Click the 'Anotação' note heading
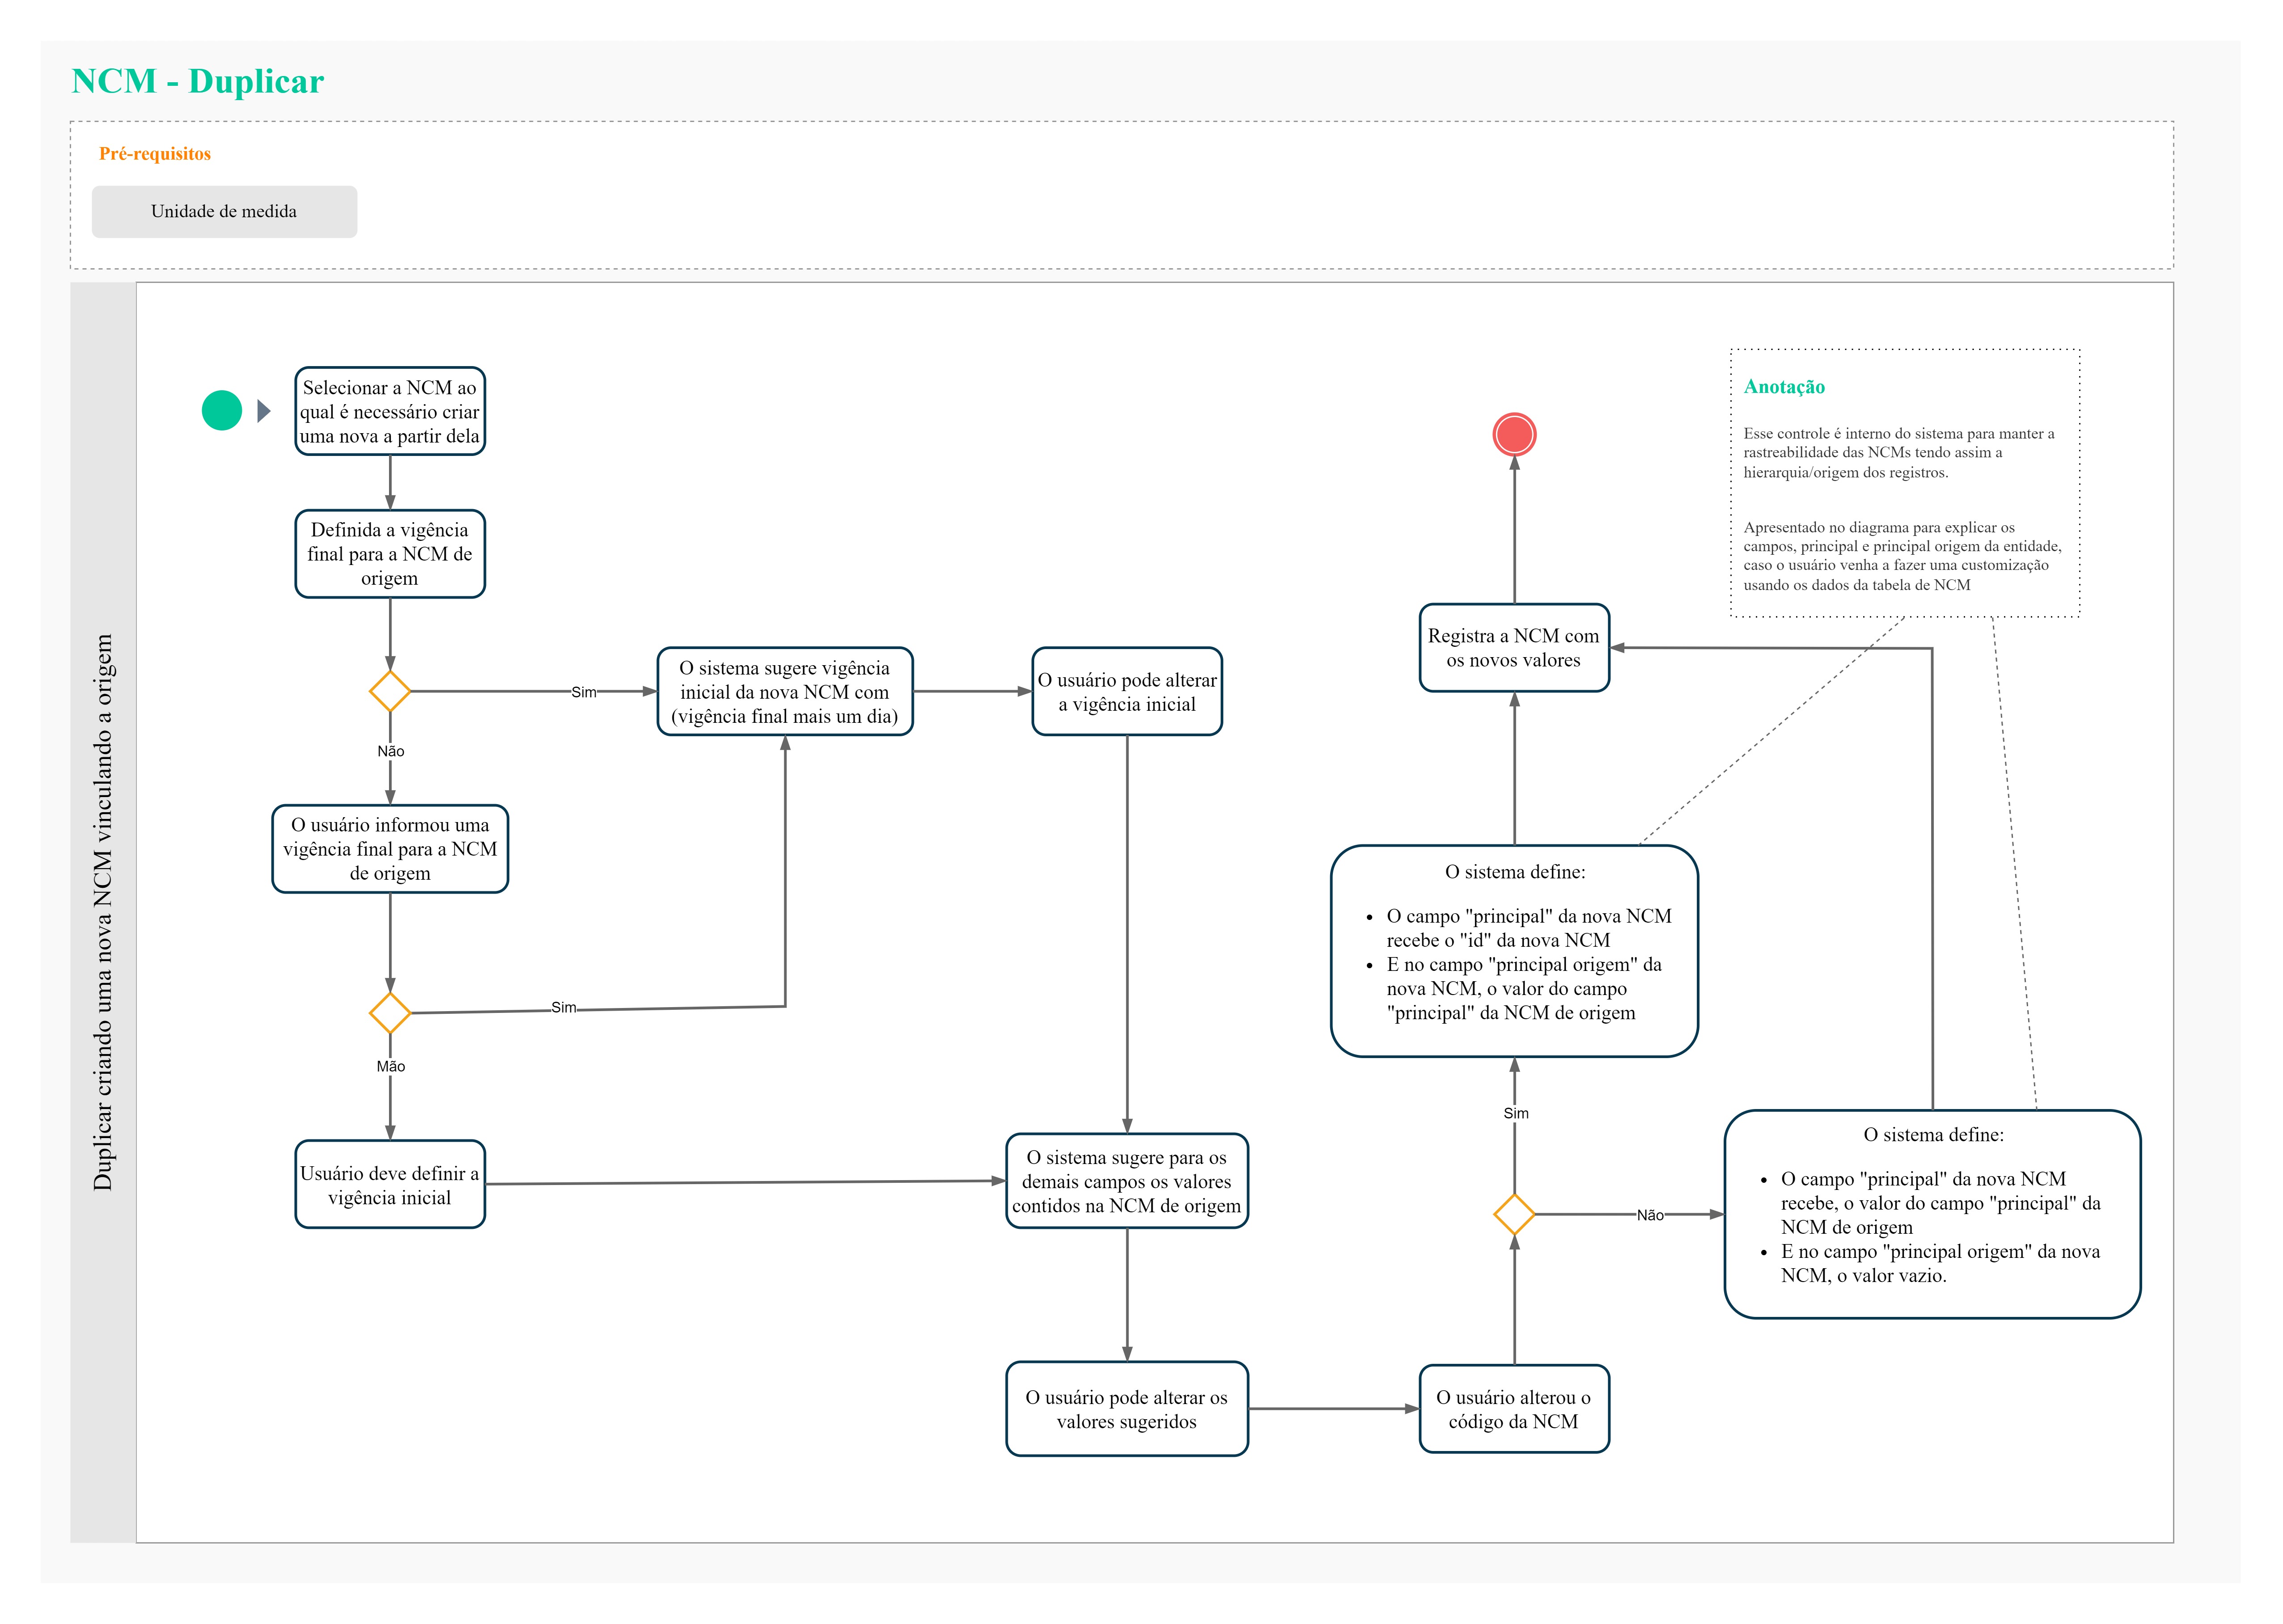Screen dimensions: 2283x1624 [1784, 387]
